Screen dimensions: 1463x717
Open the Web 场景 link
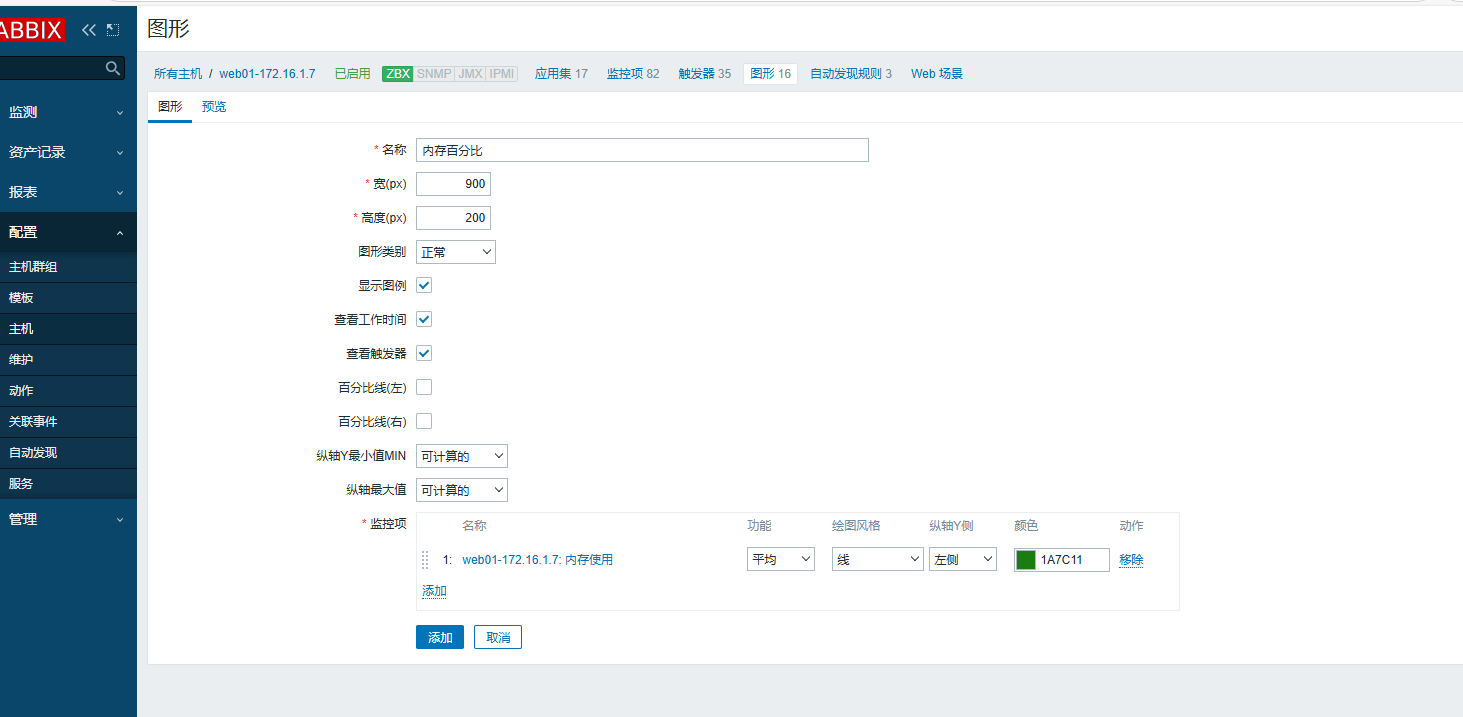937,74
